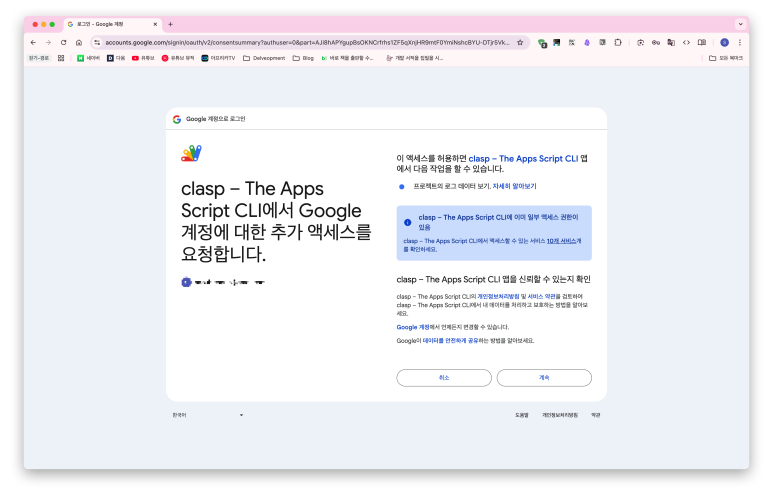Image resolution: width=773 pixels, height=501 pixels.
Task: Click the profile avatar in the toolbar
Action: pos(724,42)
